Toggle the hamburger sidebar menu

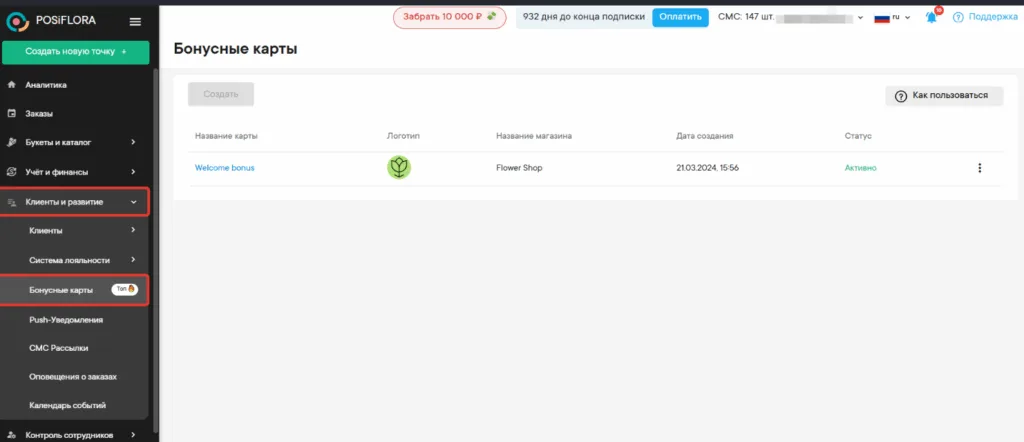click(135, 22)
